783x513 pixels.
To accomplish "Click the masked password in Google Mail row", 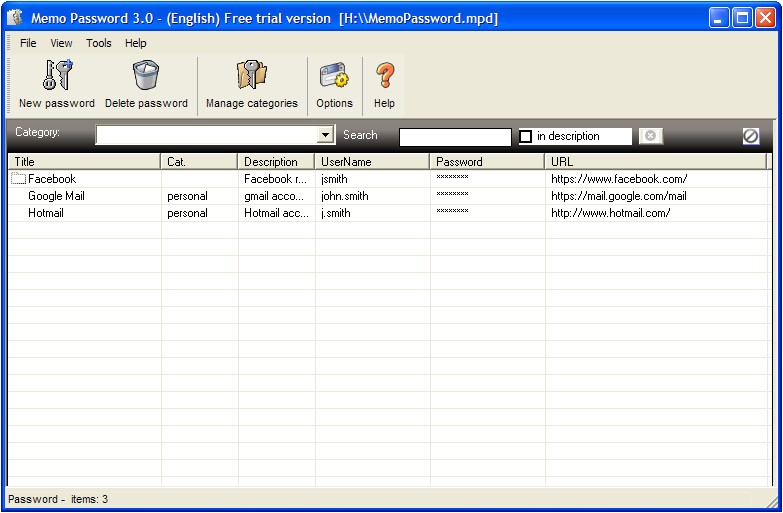I will coord(452,194).
